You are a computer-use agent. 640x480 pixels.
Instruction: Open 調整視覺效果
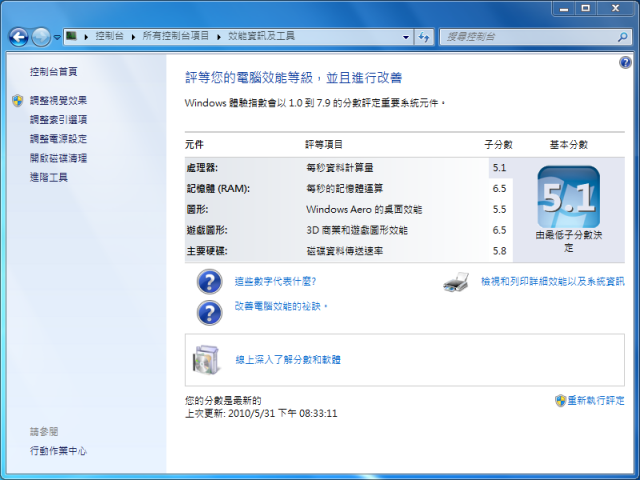click(58, 100)
